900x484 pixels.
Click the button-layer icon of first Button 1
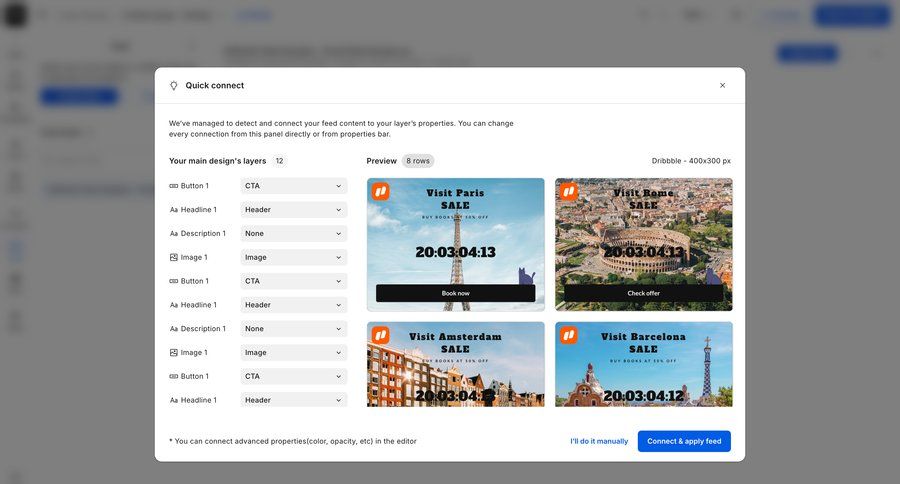173,186
